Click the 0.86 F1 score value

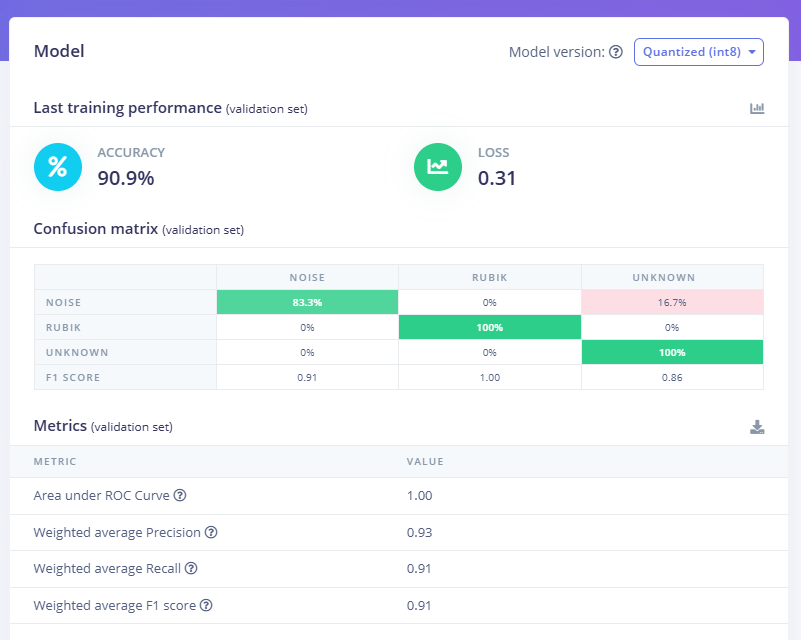[671, 377]
